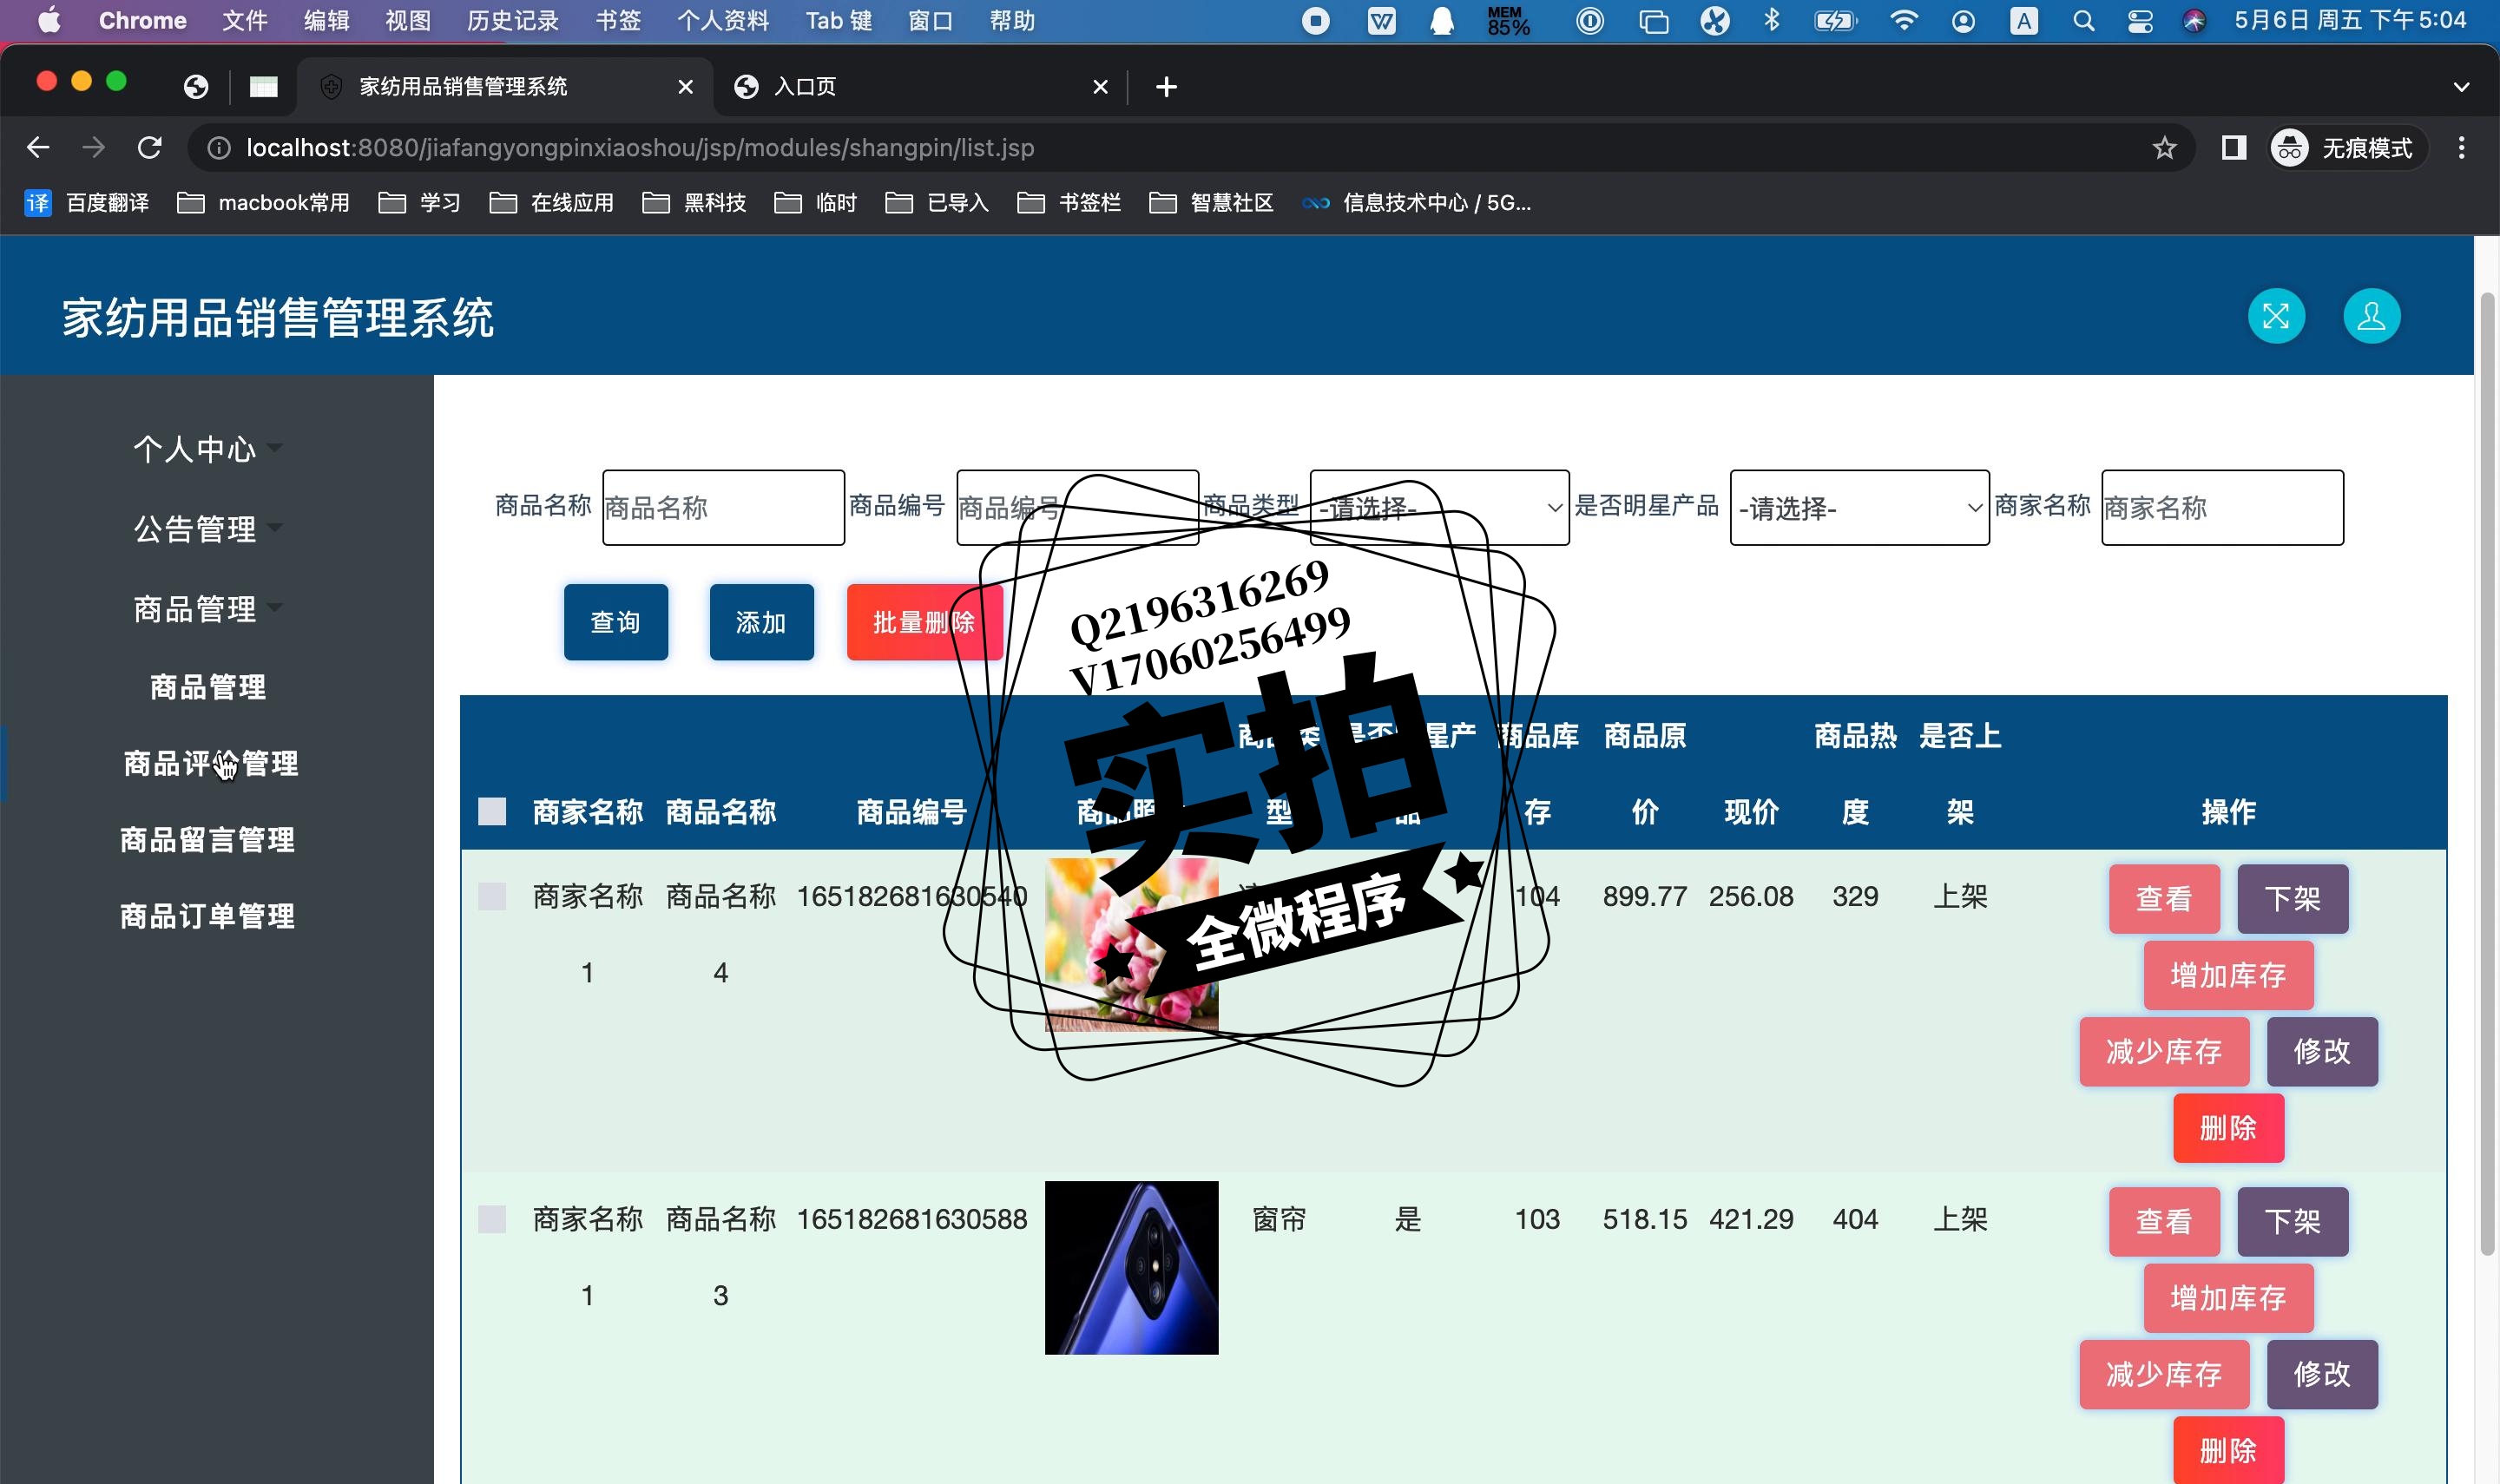The width and height of the screenshot is (2500, 1484).
Task: Click the 批量删除 button
Action: pos(924,622)
